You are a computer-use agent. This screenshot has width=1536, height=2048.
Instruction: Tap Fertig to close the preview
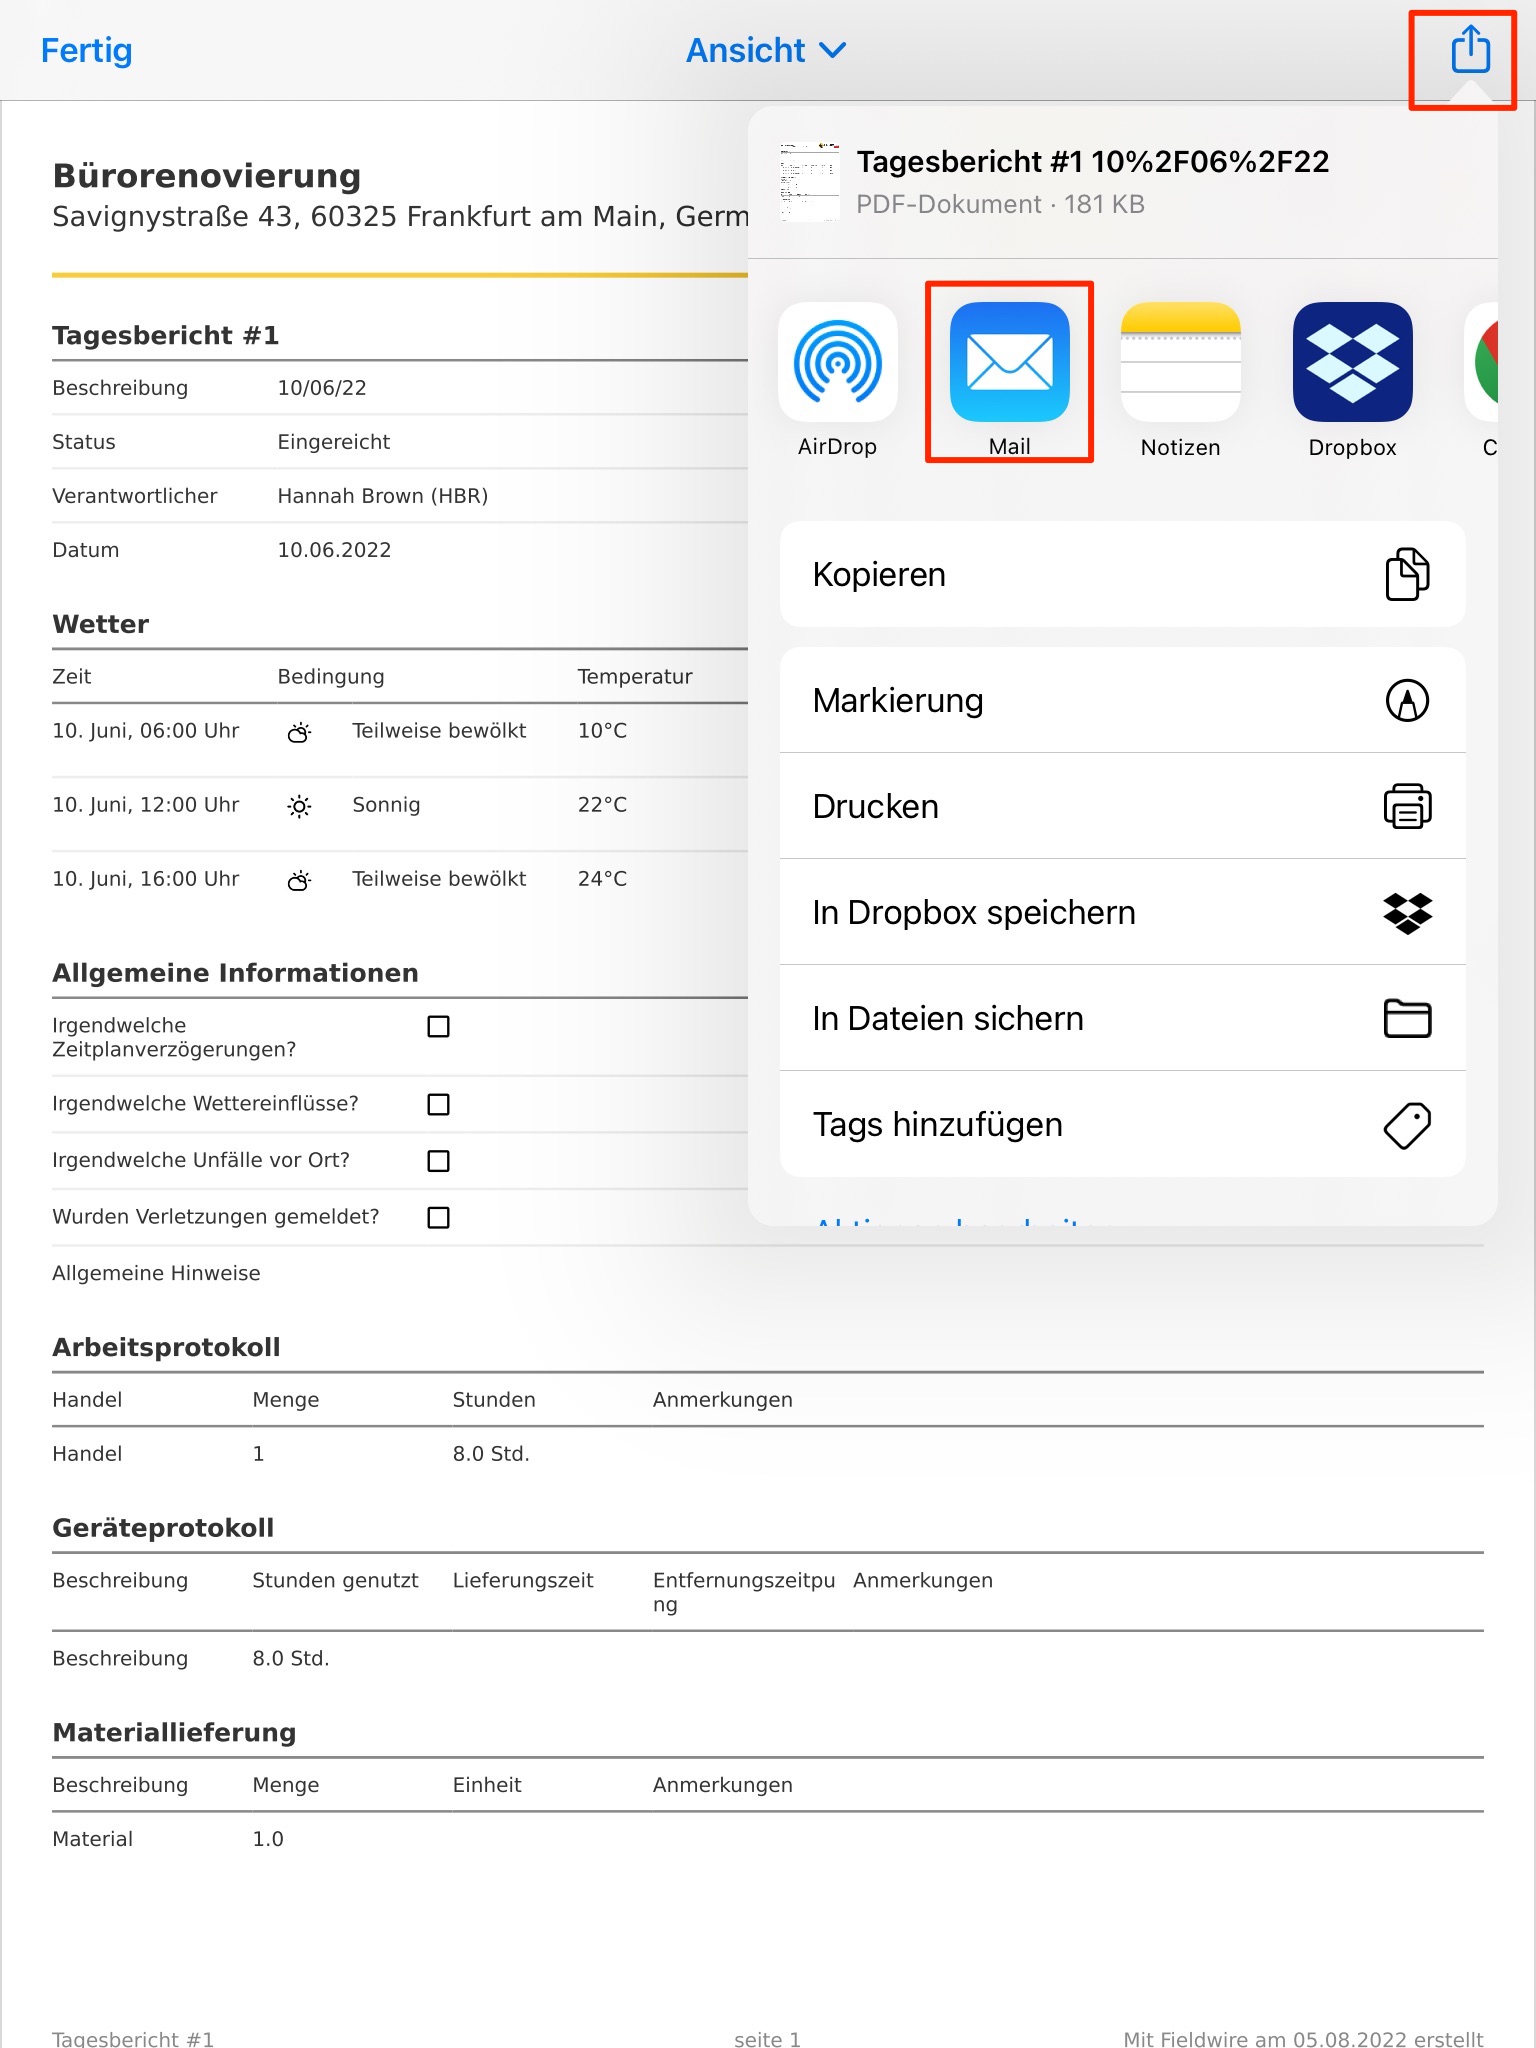pos(86,50)
